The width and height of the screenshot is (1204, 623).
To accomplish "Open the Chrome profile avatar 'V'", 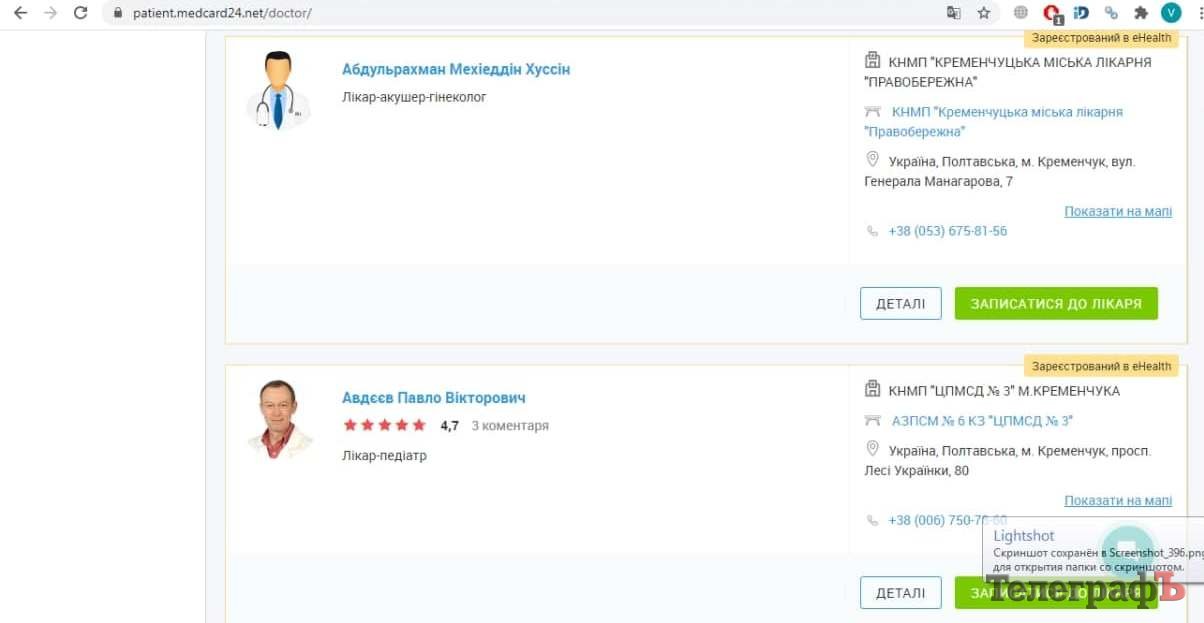I will [1171, 13].
